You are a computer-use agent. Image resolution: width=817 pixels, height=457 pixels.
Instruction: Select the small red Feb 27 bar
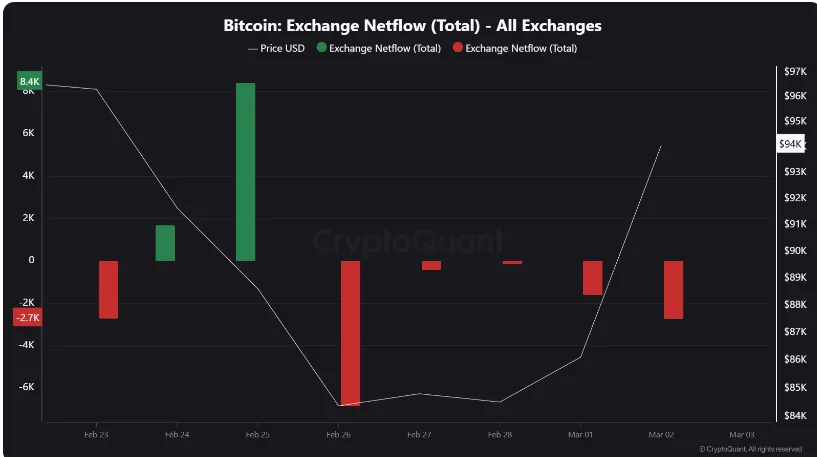(x=431, y=265)
